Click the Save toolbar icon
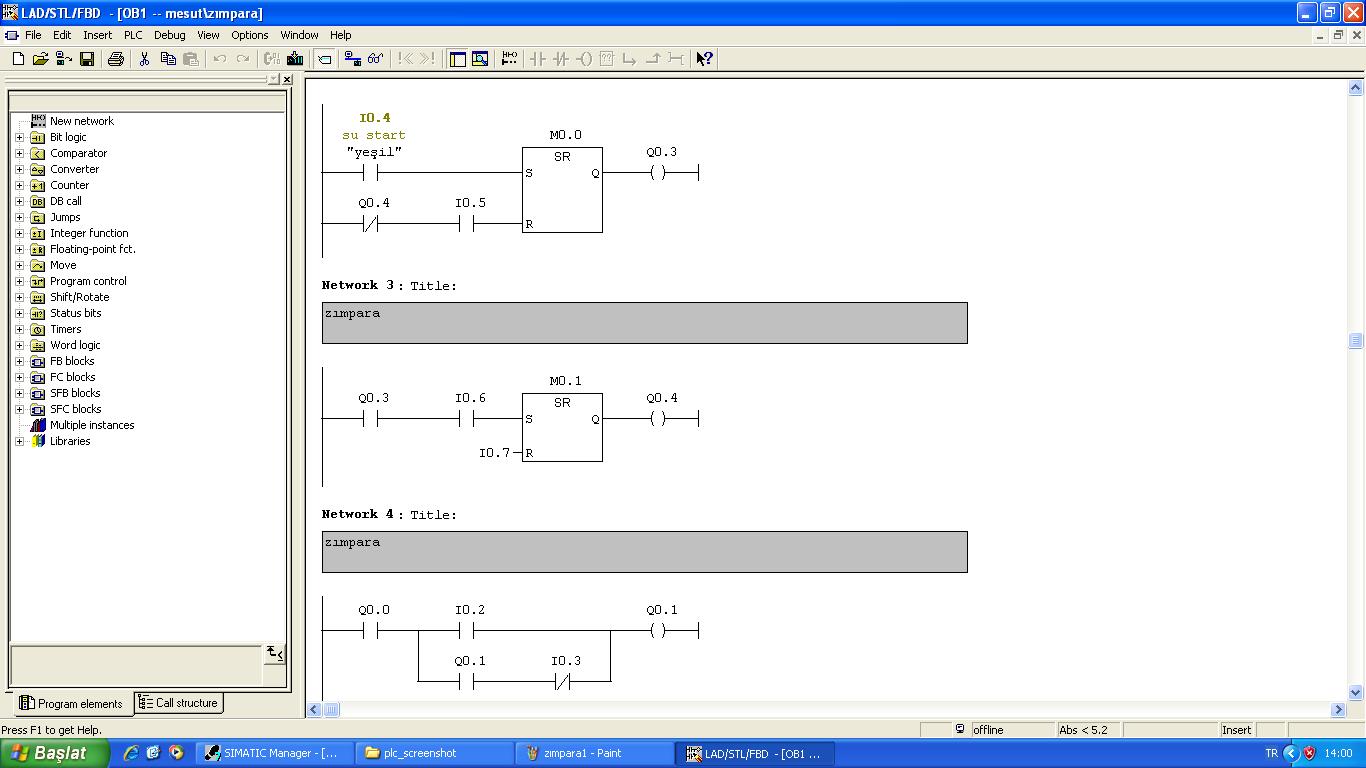This screenshot has width=1366, height=768. [87, 59]
